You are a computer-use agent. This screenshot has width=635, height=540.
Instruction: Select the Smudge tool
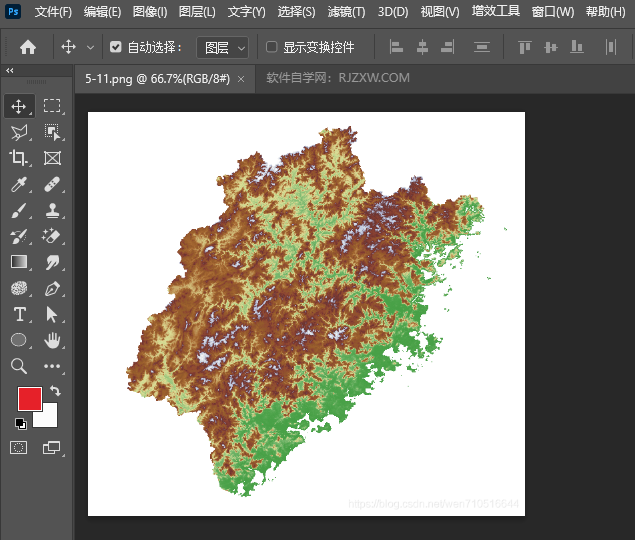pyautogui.click(x=52, y=262)
